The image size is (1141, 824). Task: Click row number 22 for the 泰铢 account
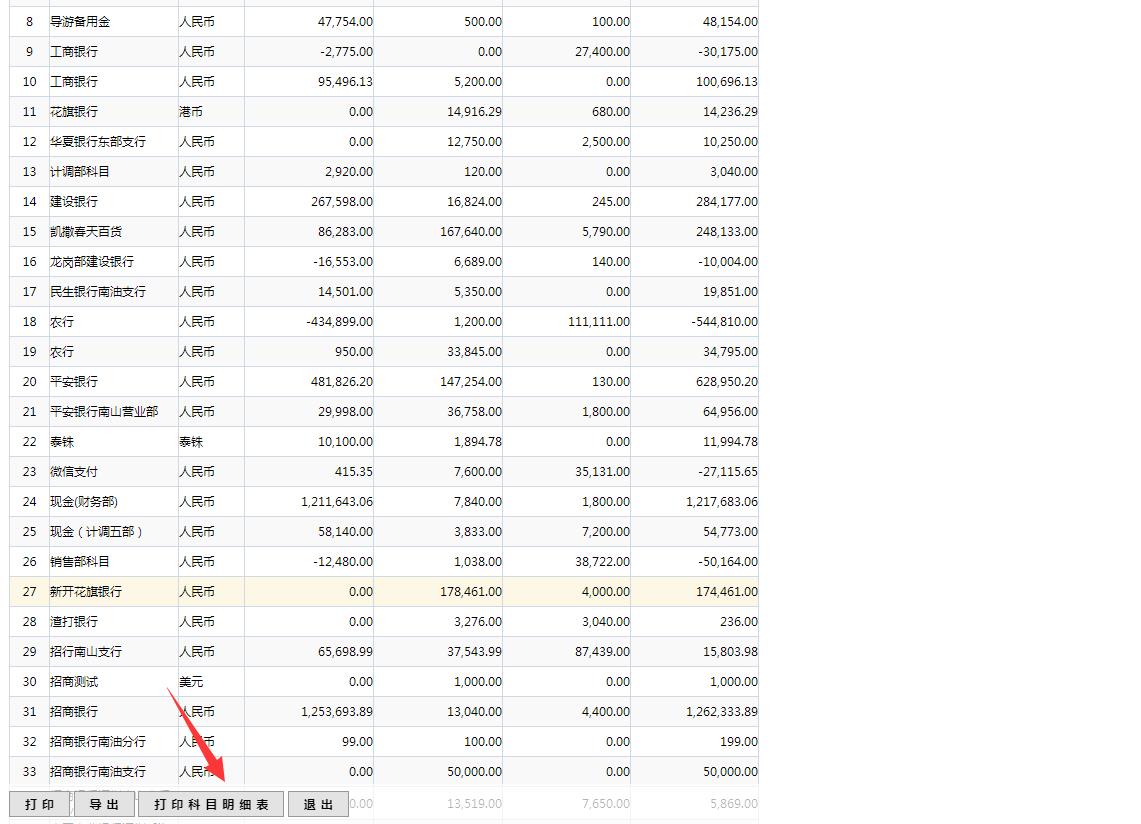[29, 442]
